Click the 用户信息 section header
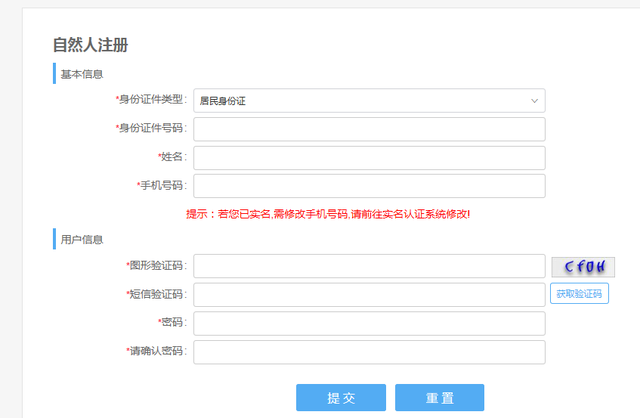Image resolution: width=640 pixels, height=418 pixels. (x=82, y=240)
